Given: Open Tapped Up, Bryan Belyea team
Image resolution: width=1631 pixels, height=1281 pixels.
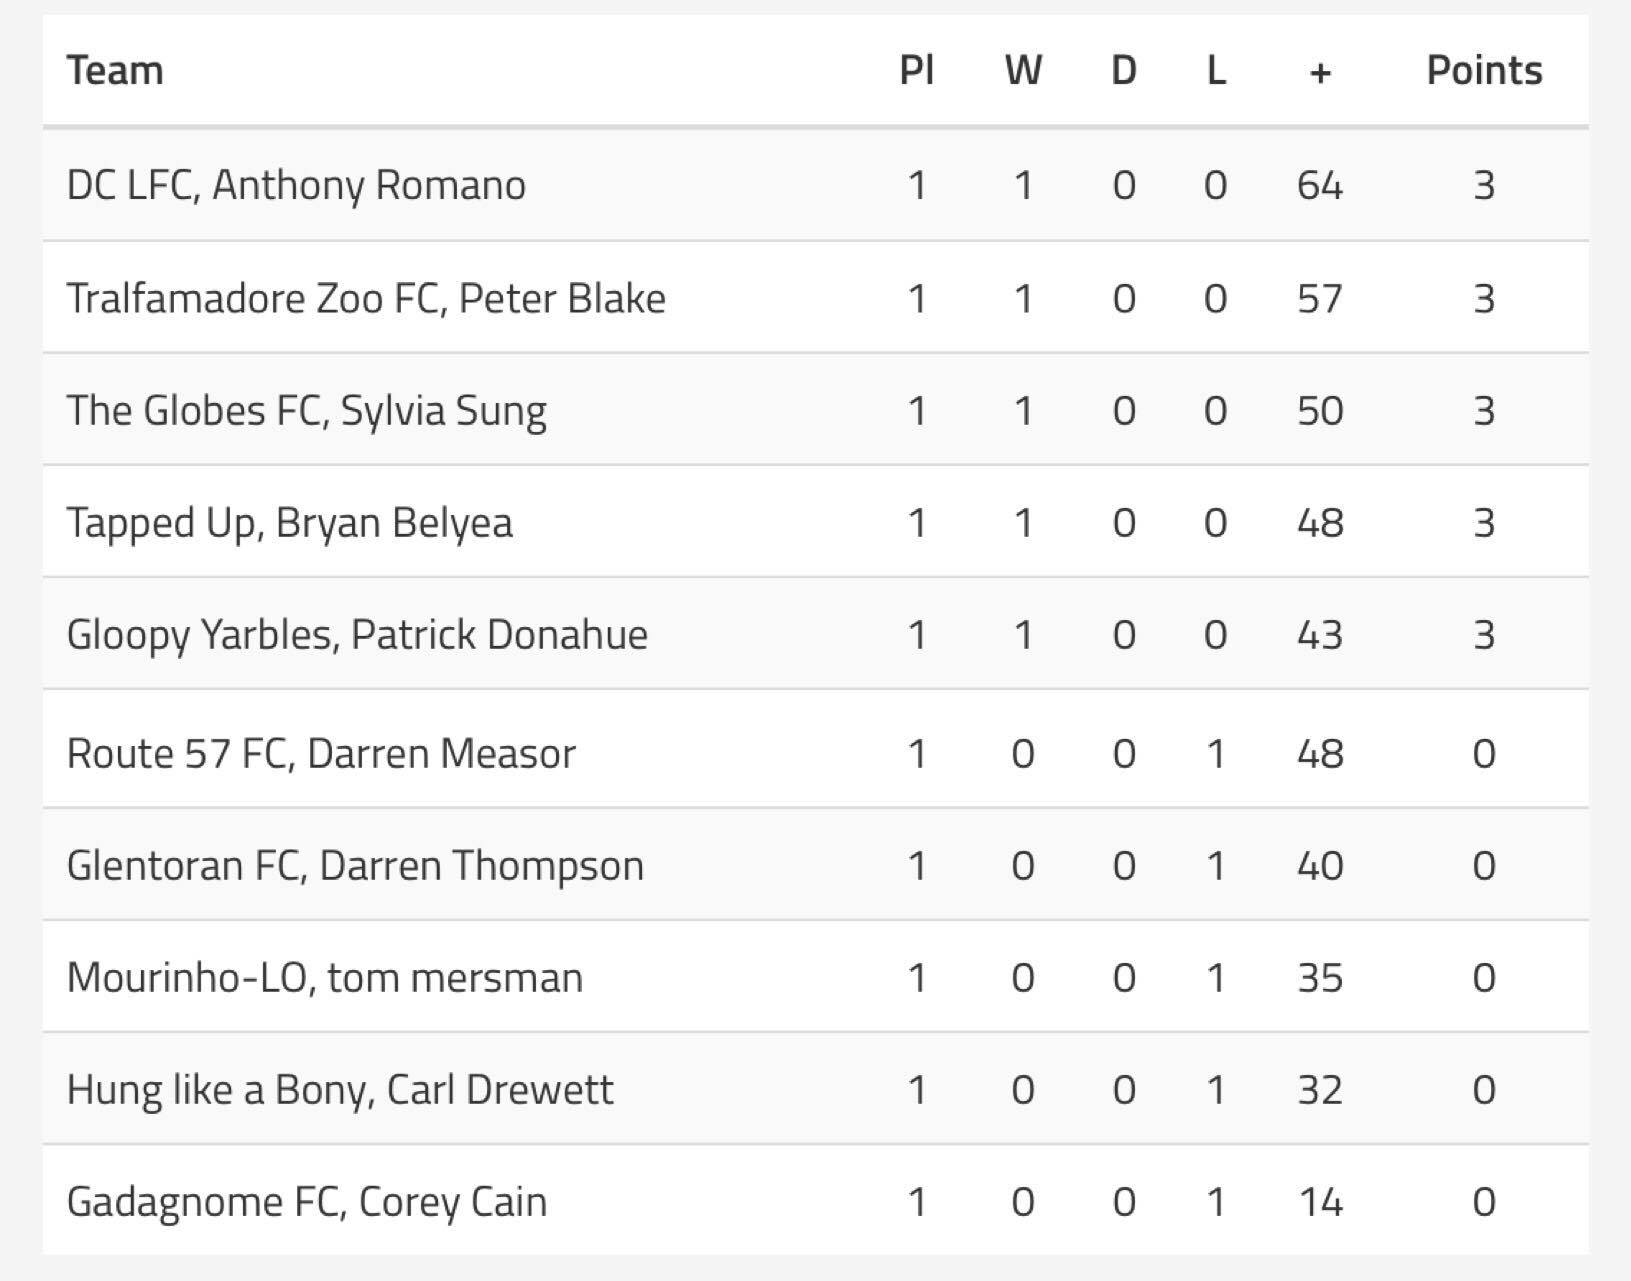Looking at the screenshot, I should (815, 522).
